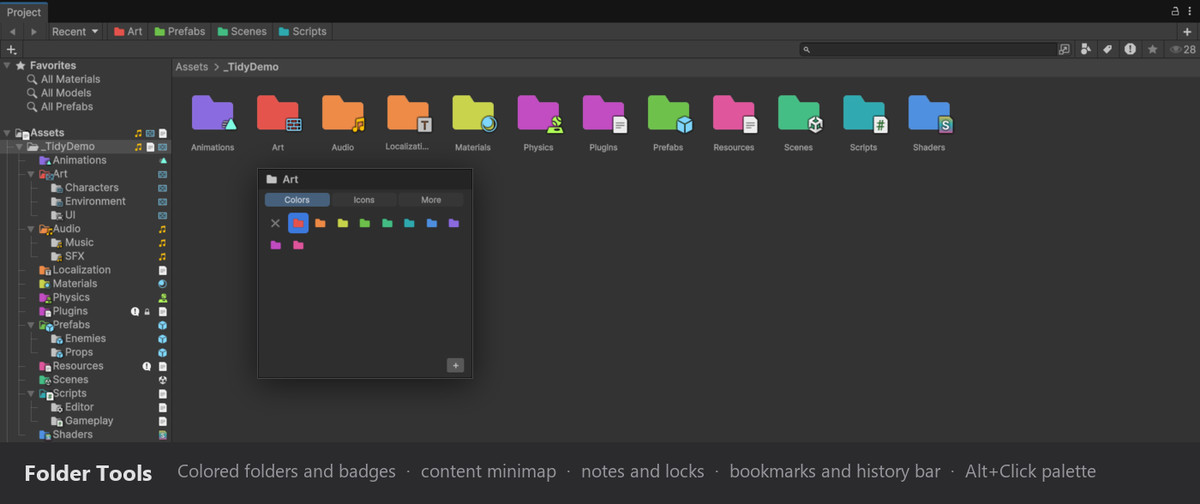Collapse the Favorites section arrow

click(7, 65)
